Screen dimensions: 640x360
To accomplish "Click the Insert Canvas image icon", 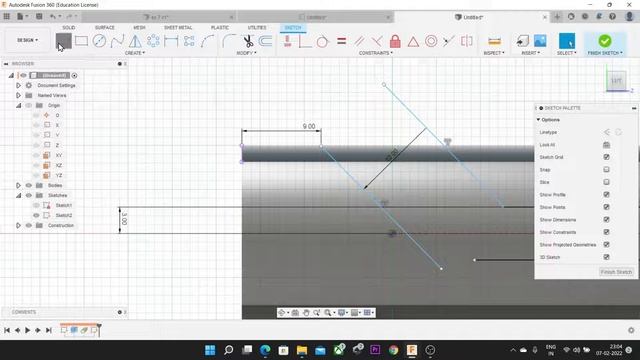I will [540, 41].
